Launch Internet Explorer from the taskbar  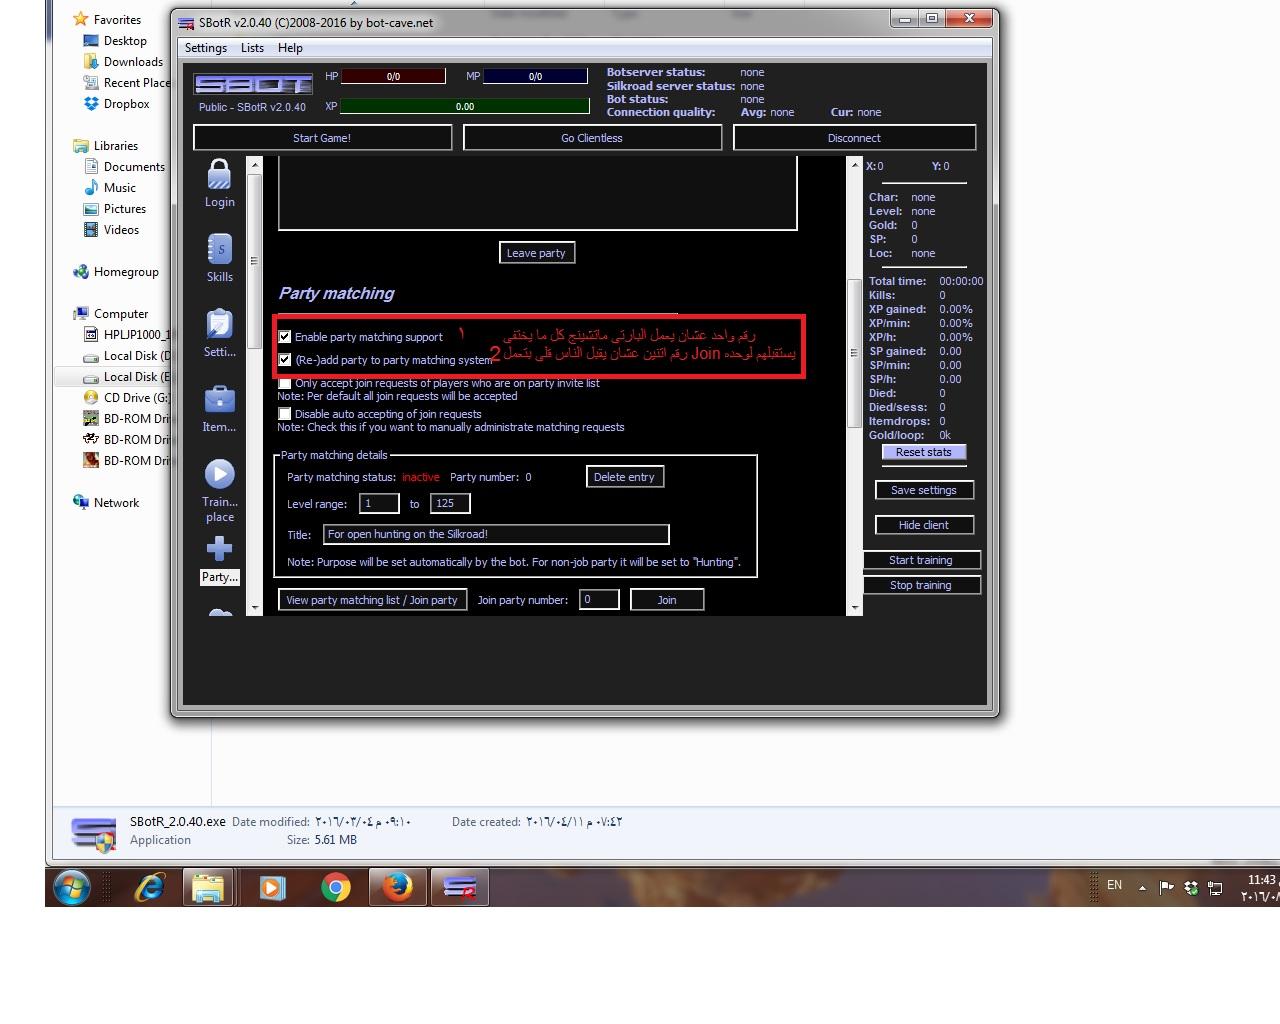coord(150,888)
